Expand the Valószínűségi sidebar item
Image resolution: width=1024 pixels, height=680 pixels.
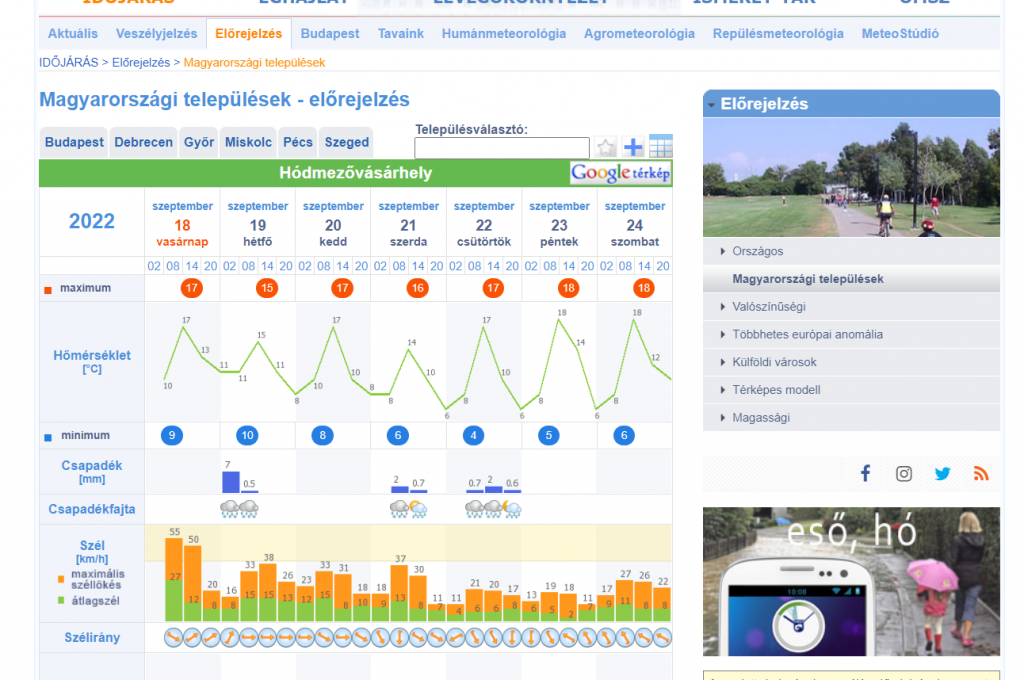[x=768, y=307]
